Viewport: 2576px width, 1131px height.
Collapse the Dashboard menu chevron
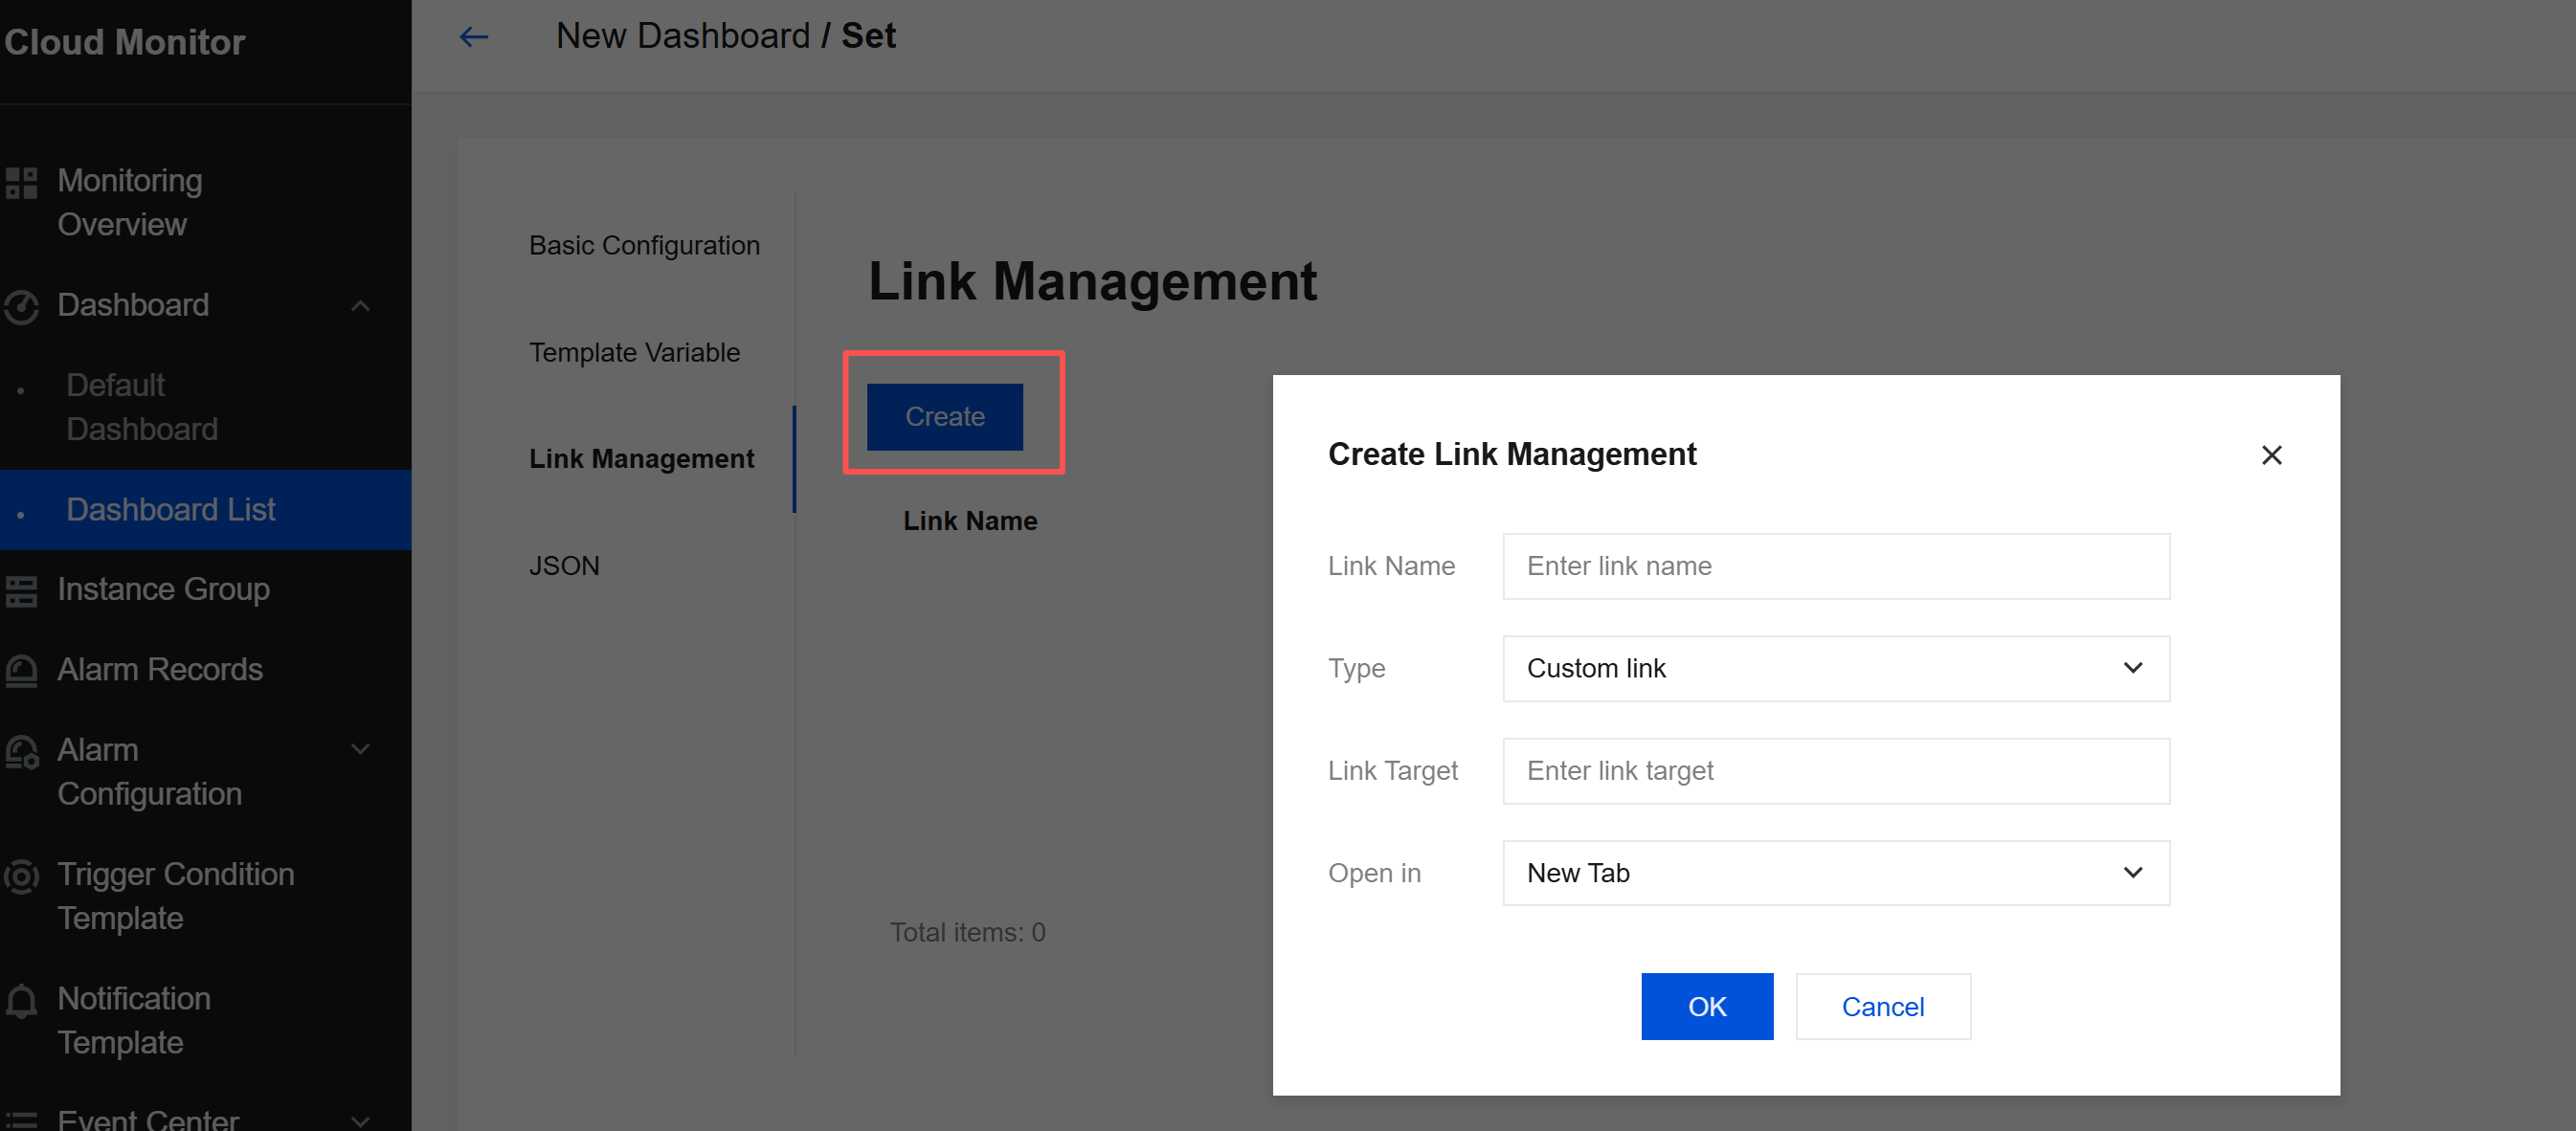pyautogui.click(x=361, y=305)
